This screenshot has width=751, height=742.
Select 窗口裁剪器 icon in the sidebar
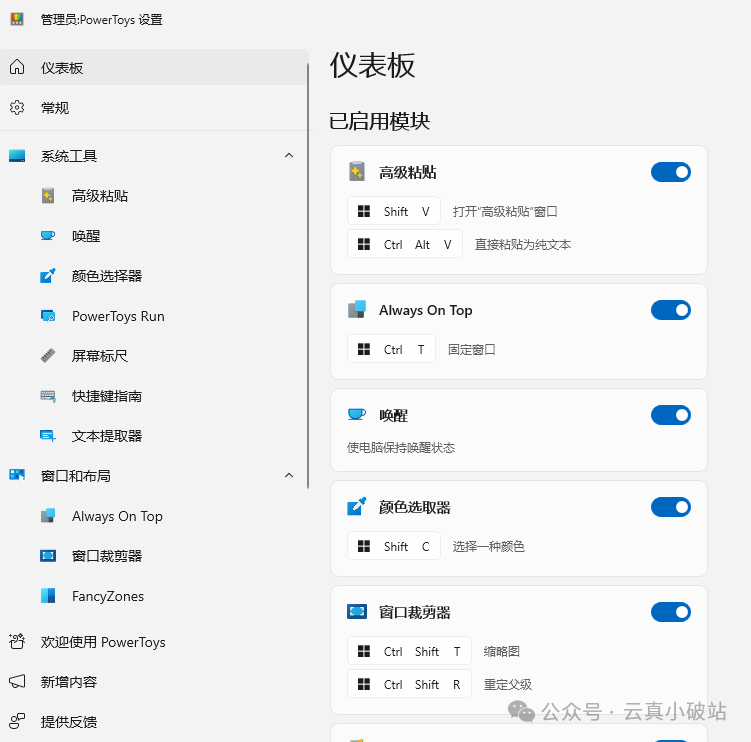[48, 556]
